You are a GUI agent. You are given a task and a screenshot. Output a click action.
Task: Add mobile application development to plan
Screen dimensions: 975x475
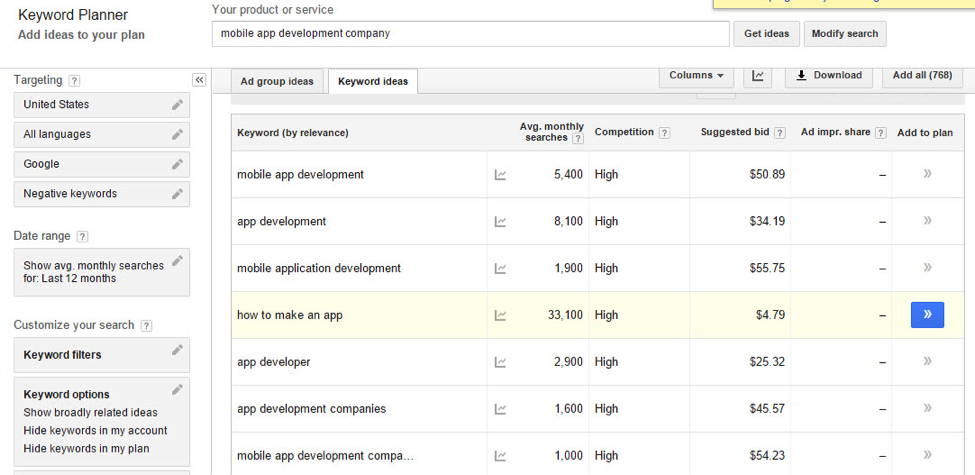[x=928, y=268]
